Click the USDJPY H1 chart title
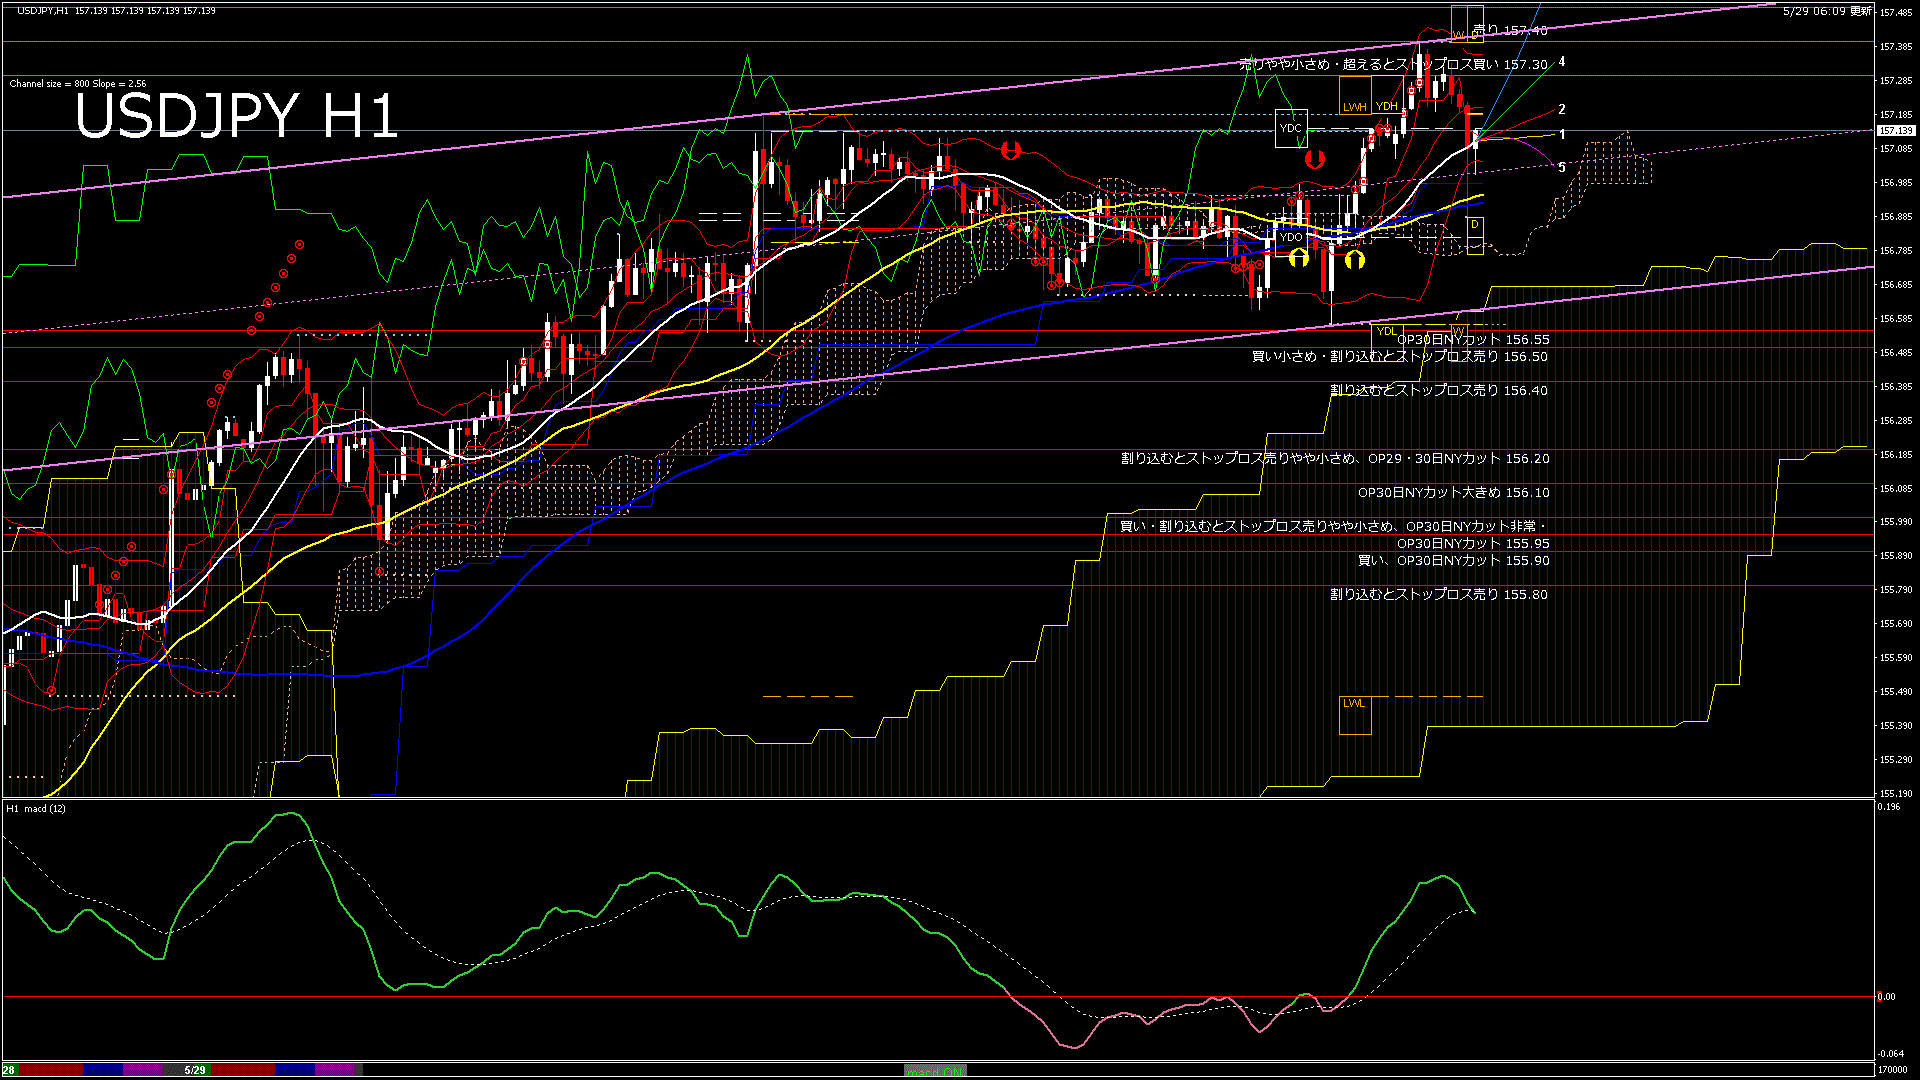The width and height of the screenshot is (1920, 1080). coord(237,116)
